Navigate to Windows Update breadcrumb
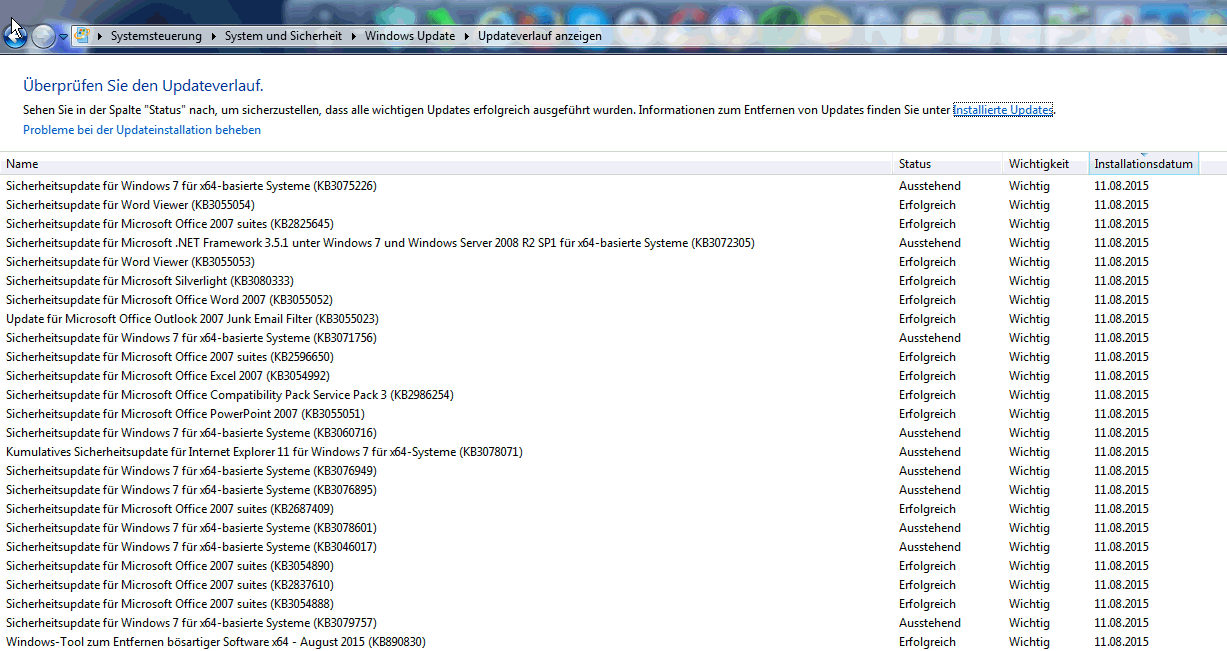The image size is (1227, 651). pos(409,36)
